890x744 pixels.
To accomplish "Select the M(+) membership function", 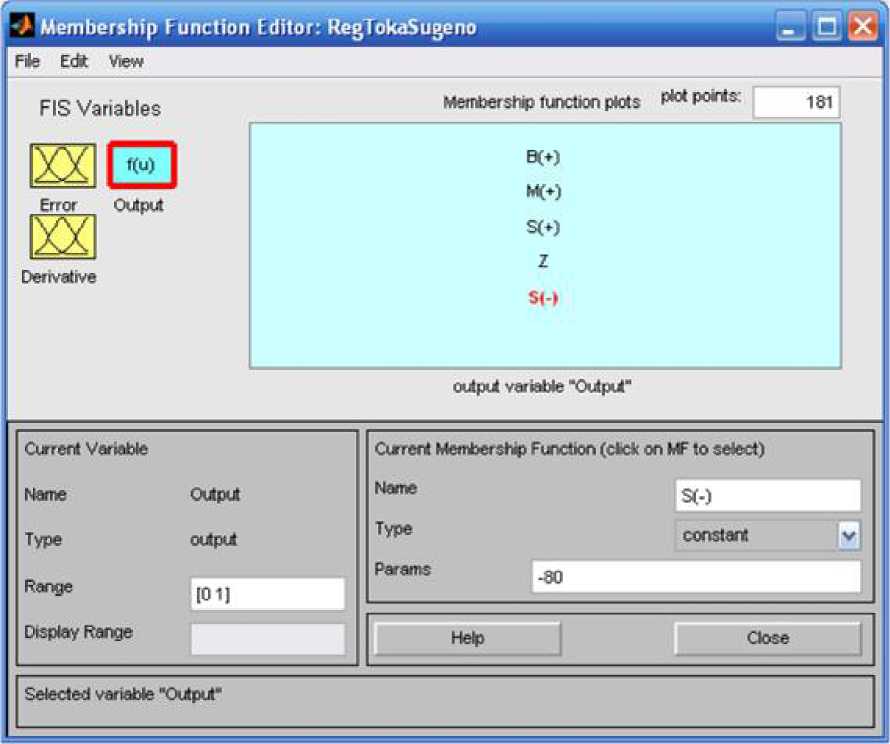I will [543, 191].
